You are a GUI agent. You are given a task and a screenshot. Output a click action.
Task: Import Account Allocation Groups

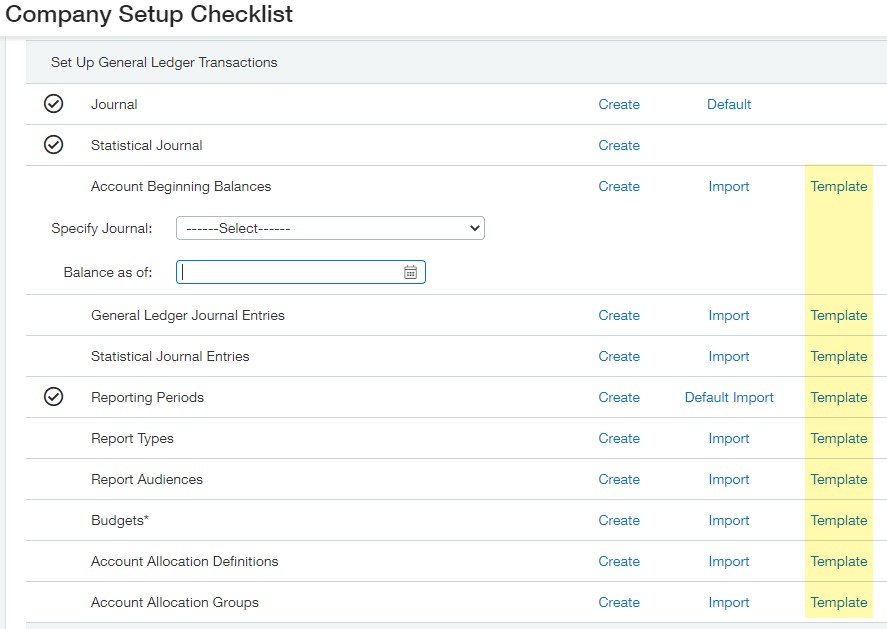pos(729,602)
